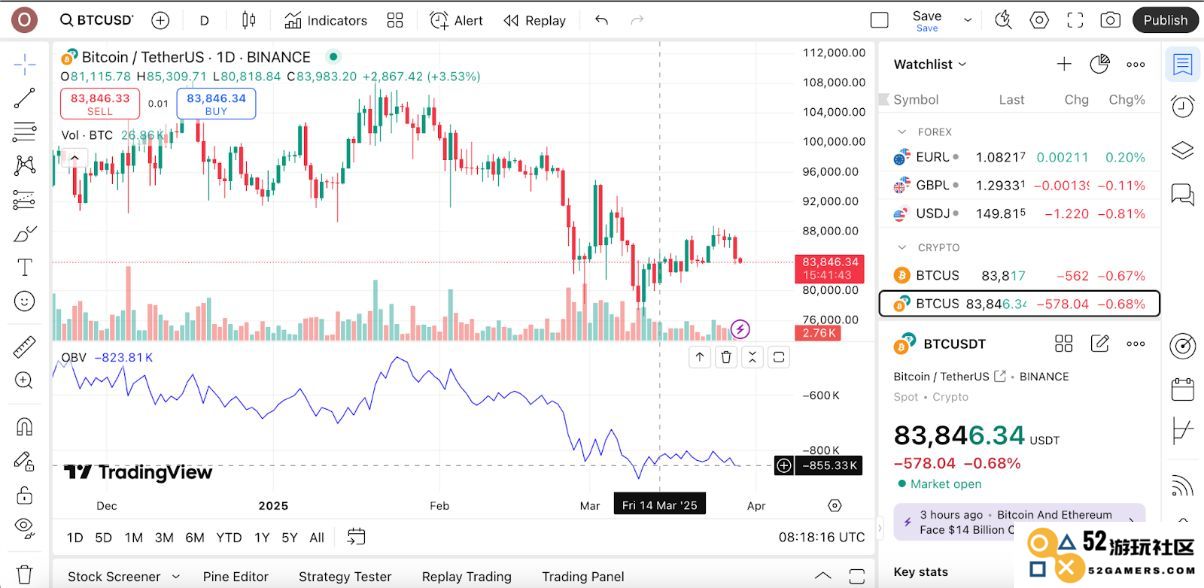Open the watchlist advanced view pie icon
The image size is (1204, 588).
tap(1099, 64)
